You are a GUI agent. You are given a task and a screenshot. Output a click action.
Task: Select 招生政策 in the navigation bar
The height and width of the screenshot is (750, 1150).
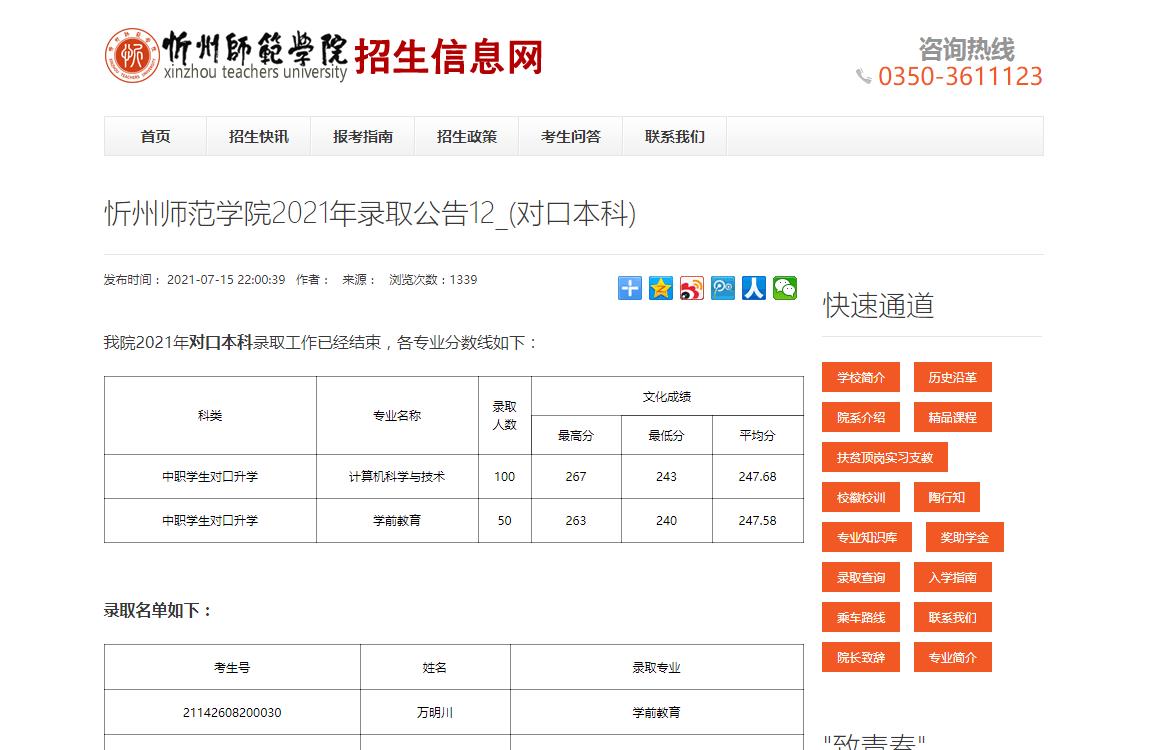466,137
